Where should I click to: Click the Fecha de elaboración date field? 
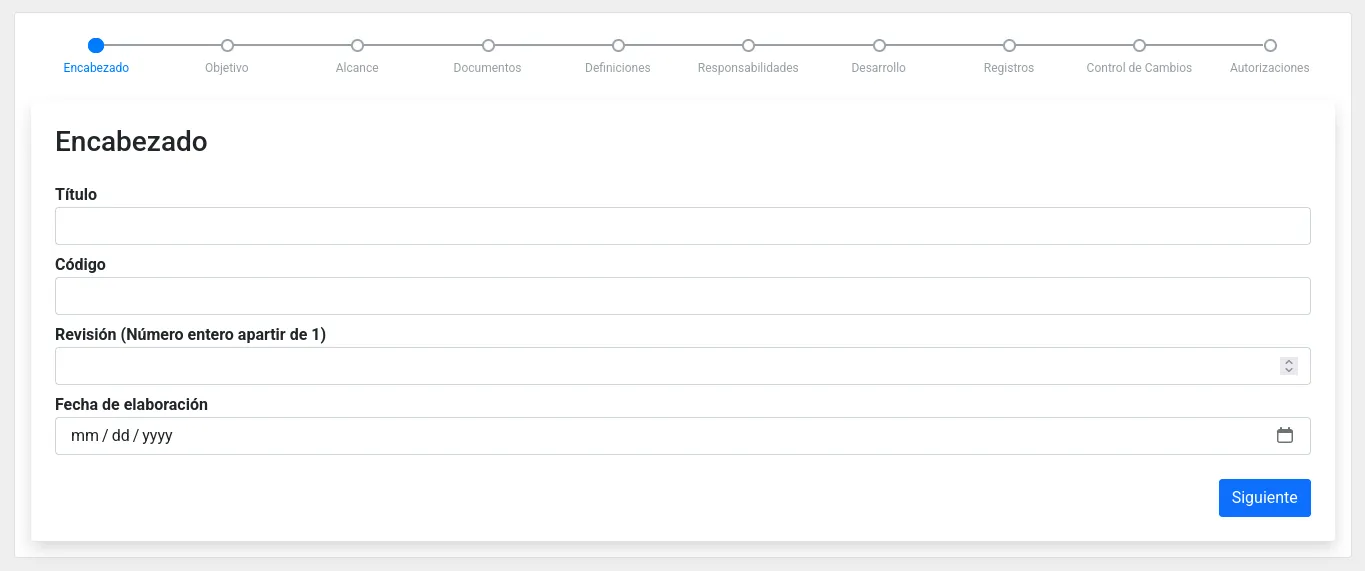coord(660,436)
